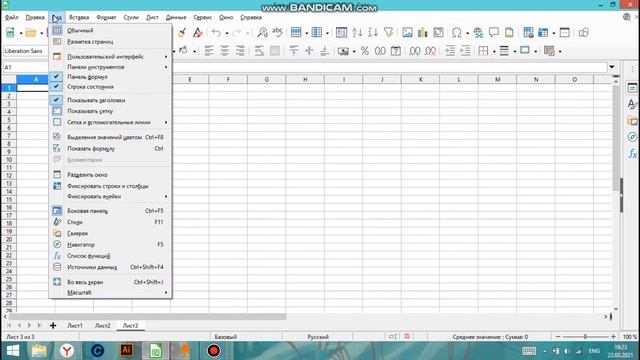Click the Name Box showing A1
The width and height of the screenshot is (640, 360).
click(x=25, y=67)
